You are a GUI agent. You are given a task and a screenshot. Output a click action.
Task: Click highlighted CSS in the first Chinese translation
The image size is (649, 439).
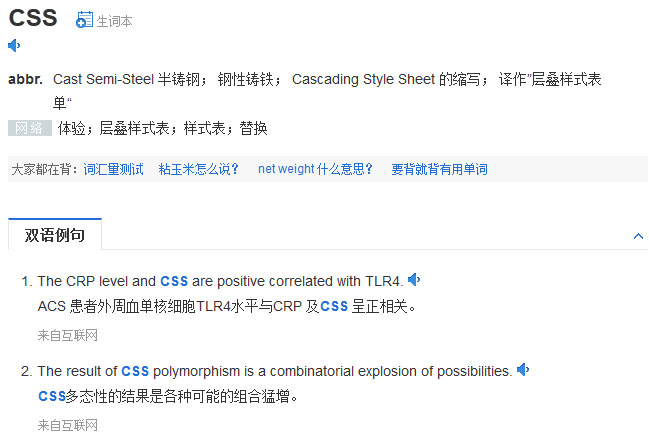334,306
